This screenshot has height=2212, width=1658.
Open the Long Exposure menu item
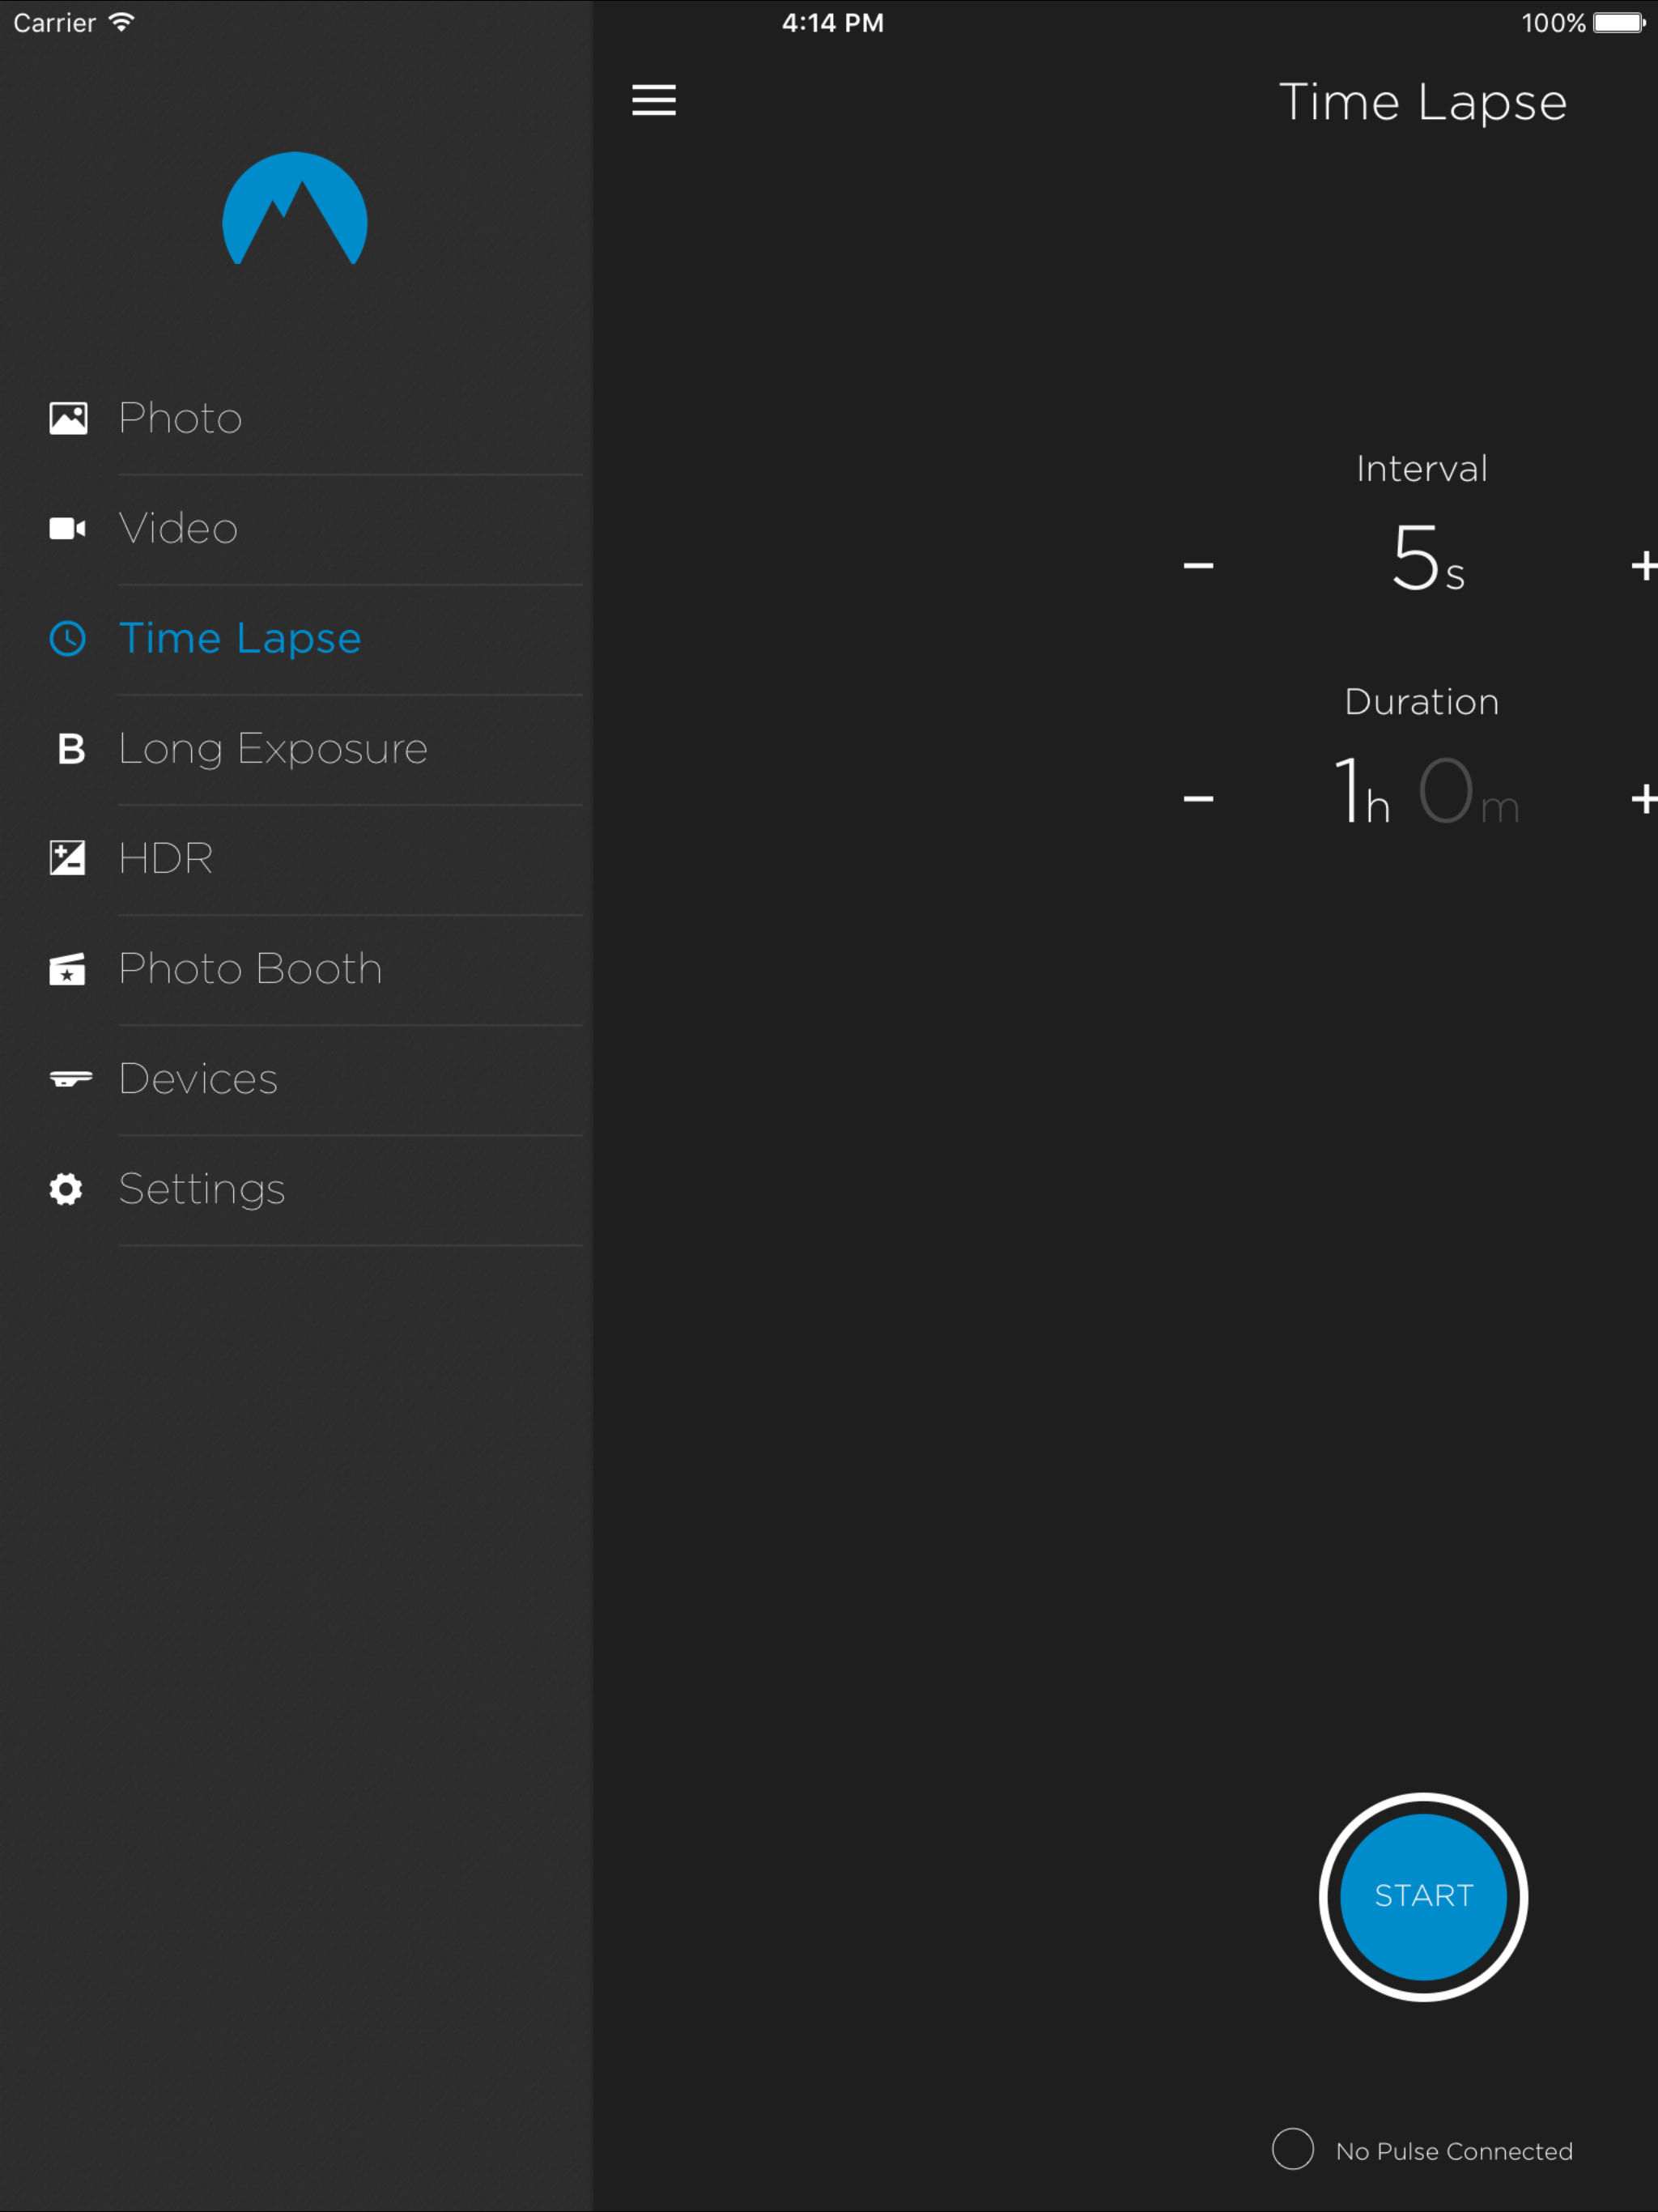[x=273, y=748]
